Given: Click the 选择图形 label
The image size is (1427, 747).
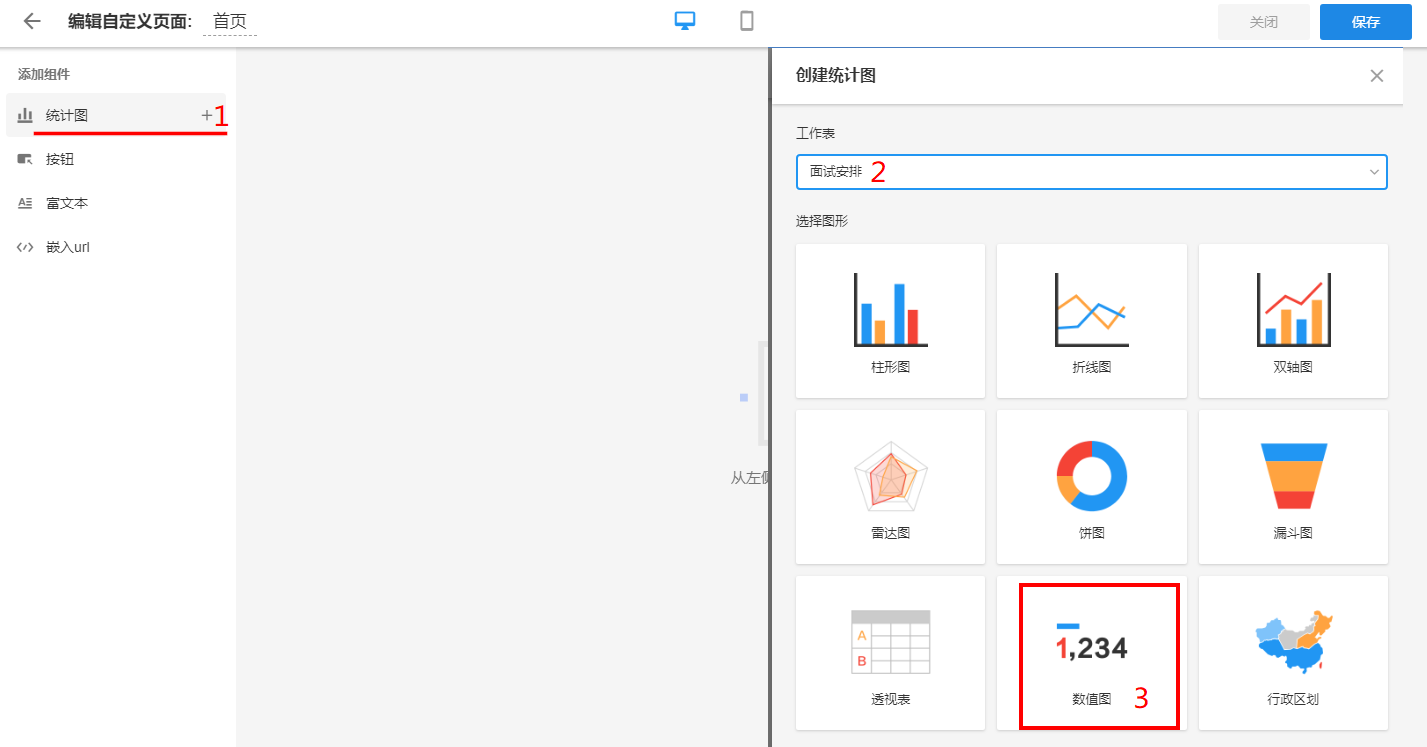Looking at the screenshot, I should coord(822,221).
